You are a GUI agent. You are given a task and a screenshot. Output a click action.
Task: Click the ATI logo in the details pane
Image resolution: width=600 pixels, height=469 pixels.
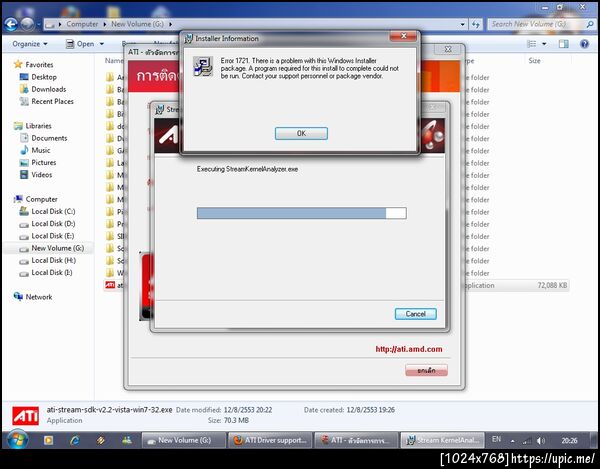pos(25,415)
